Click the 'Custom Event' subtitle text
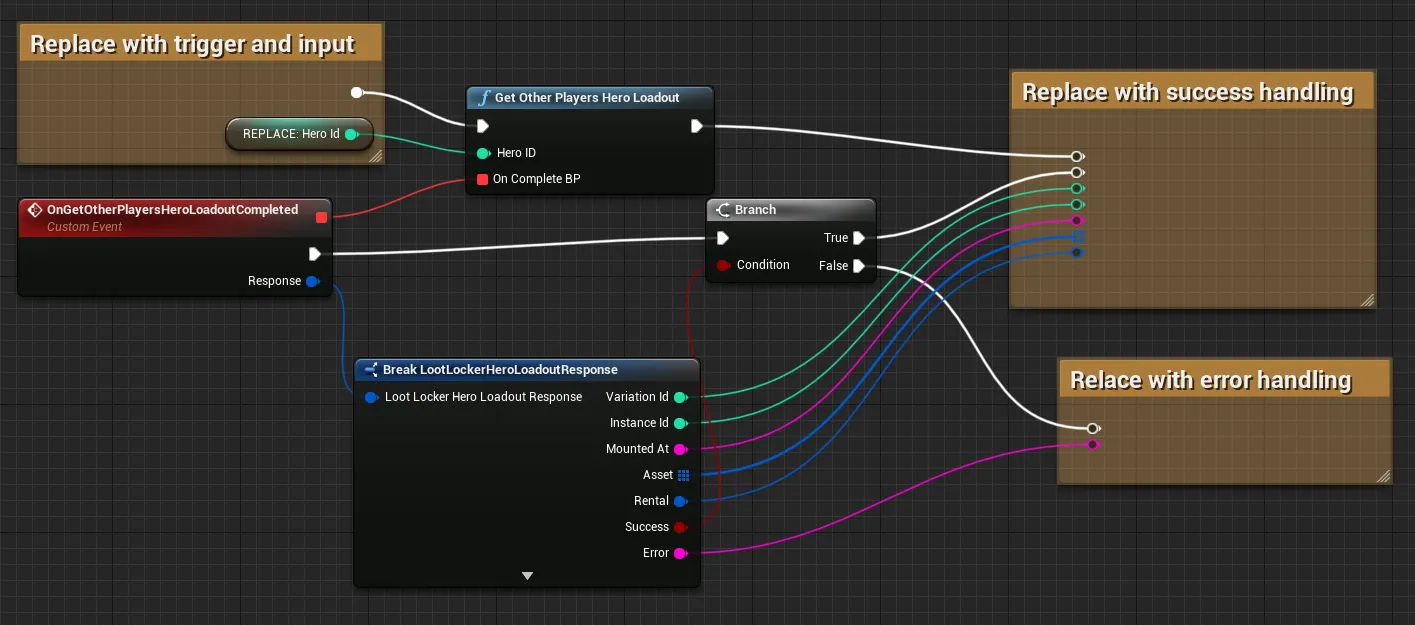Screen dimensions: 1415x625 [84, 228]
